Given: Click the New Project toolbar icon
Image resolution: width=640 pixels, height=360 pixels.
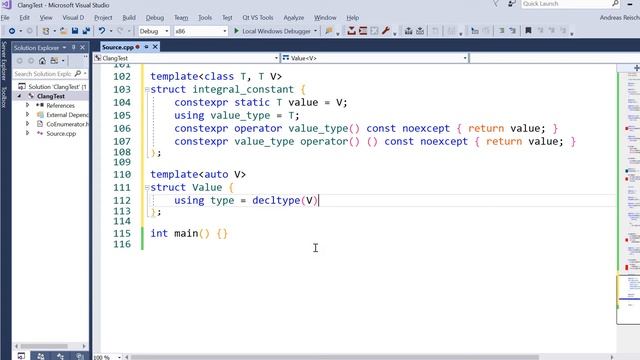Looking at the screenshot, I should pos(46,31).
